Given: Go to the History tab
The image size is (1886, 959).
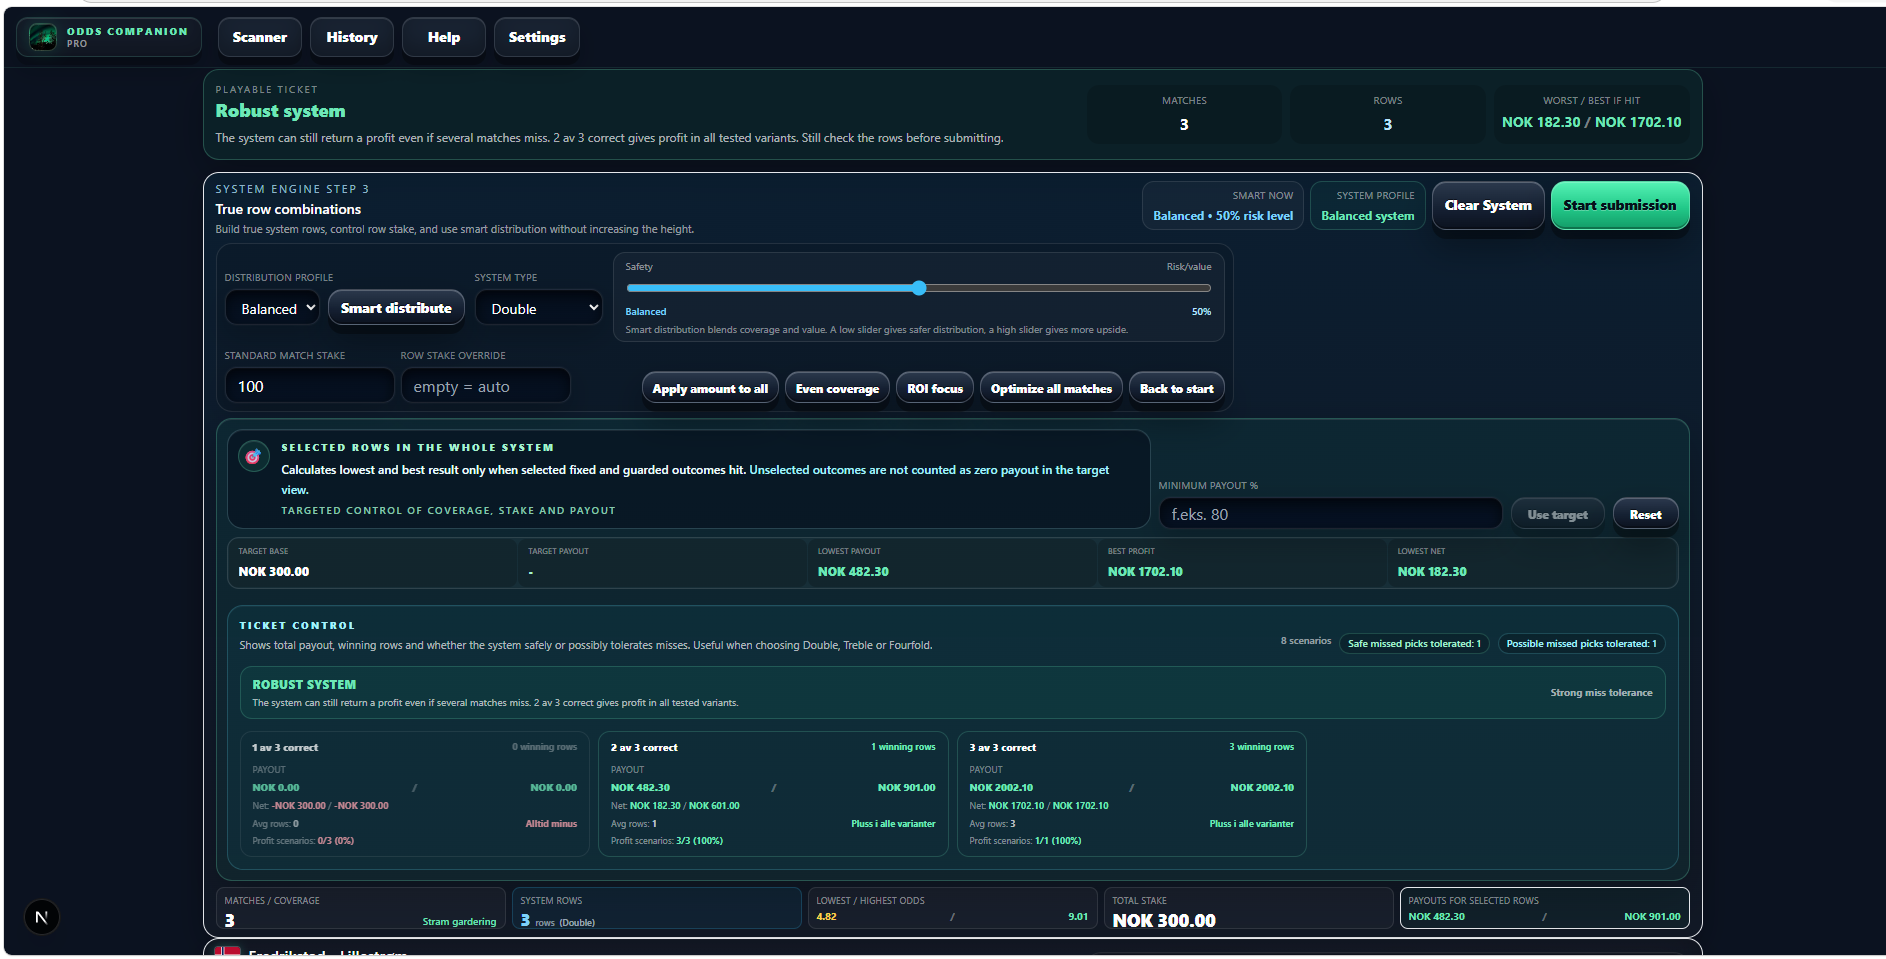Looking at the screenshot, I should tap(352, 37).
